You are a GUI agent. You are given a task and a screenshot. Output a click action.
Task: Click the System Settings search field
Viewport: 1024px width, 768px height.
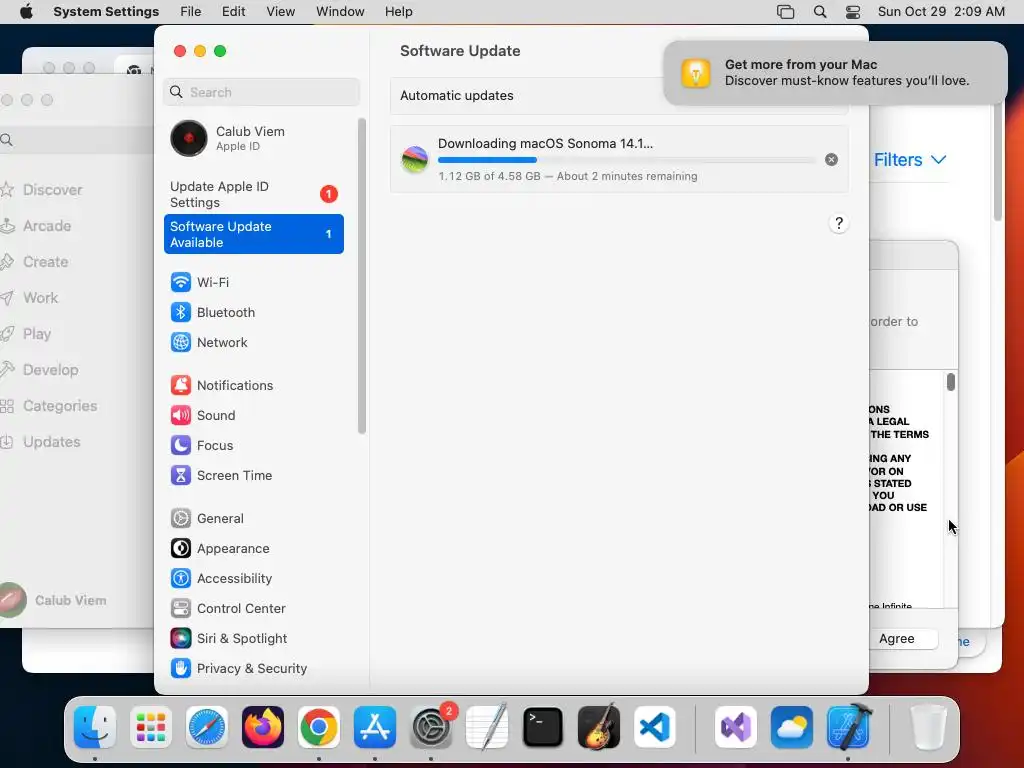click(261, 92)
